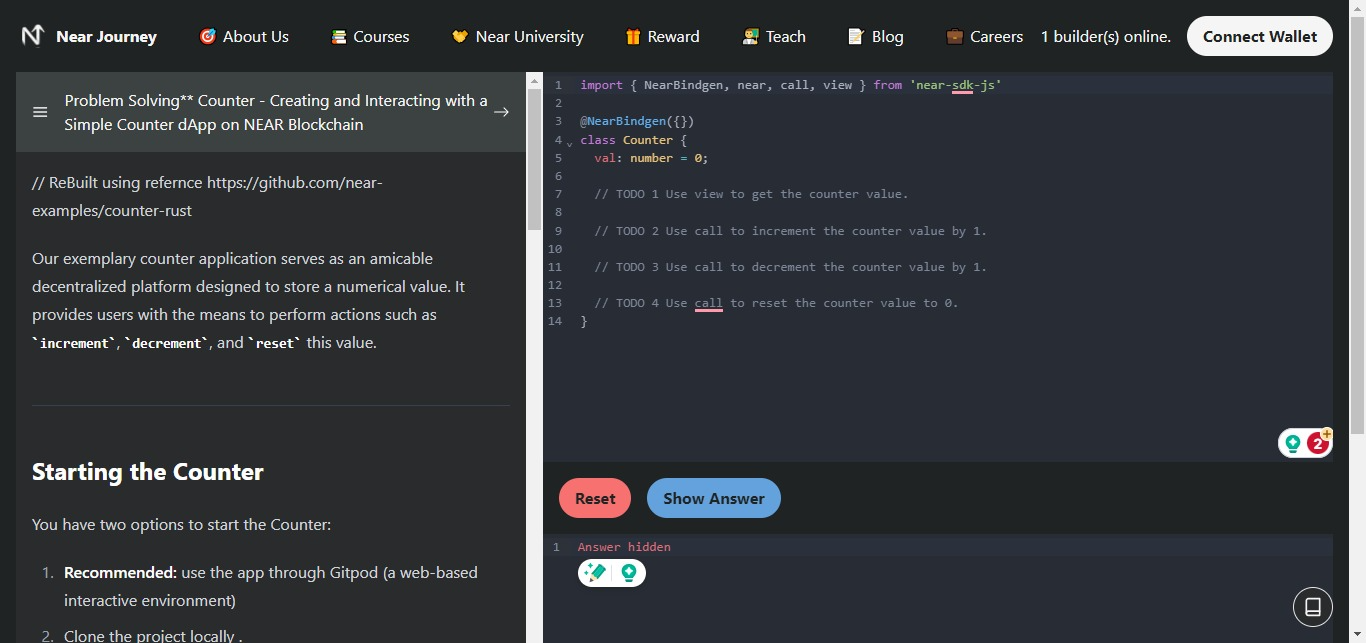Viewport: 1366px width, 643px height.
Task: Click the teacher icon beside Teach
Action: click(x=751, y=37)
